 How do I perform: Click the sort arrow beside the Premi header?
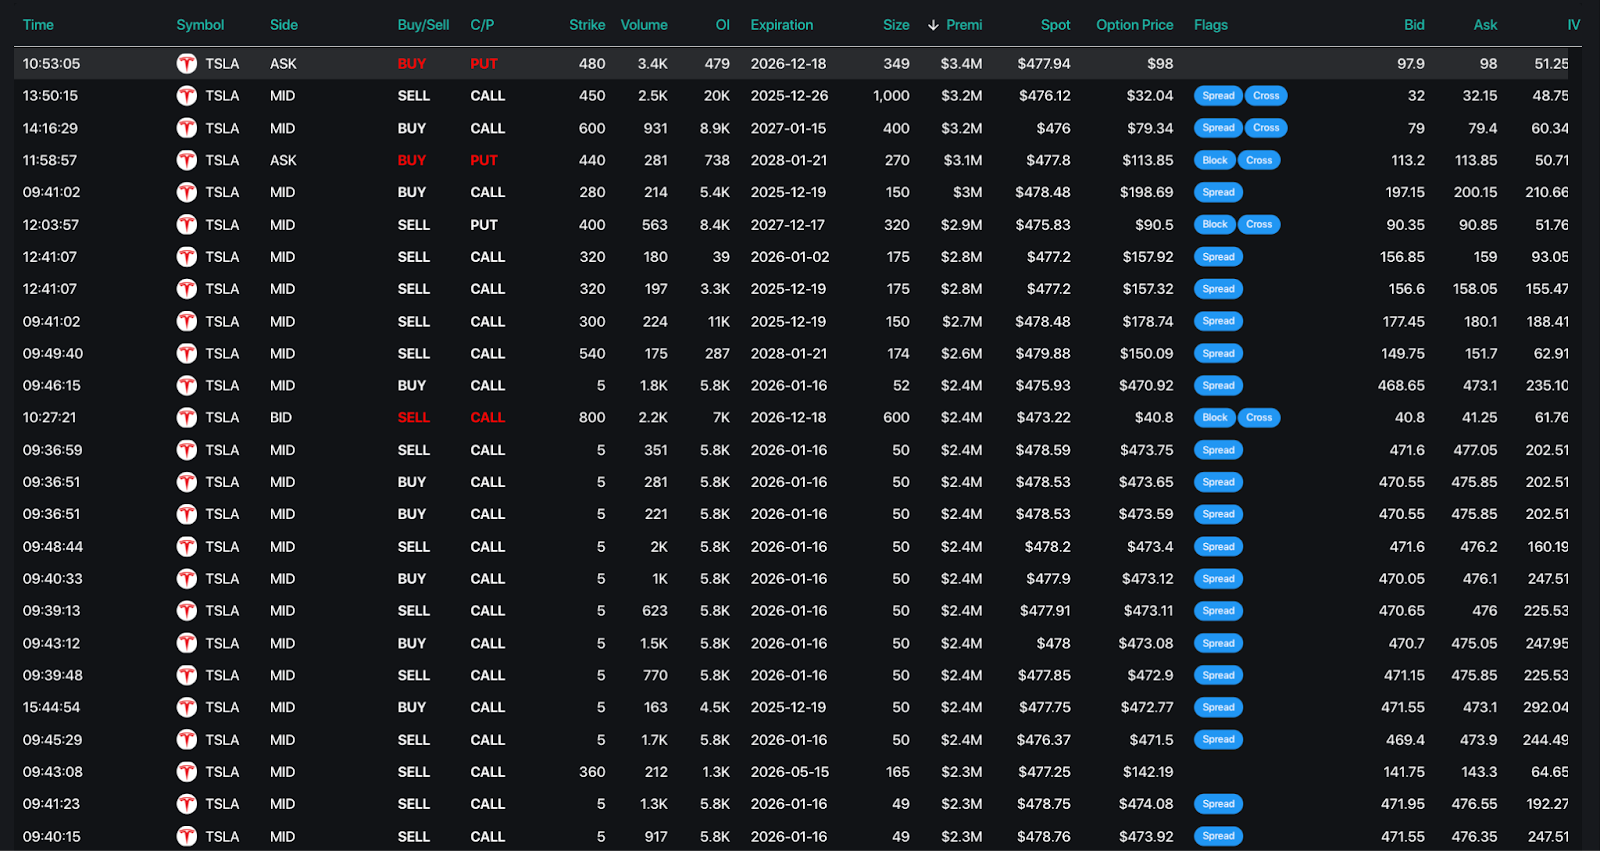pos(933,25)
